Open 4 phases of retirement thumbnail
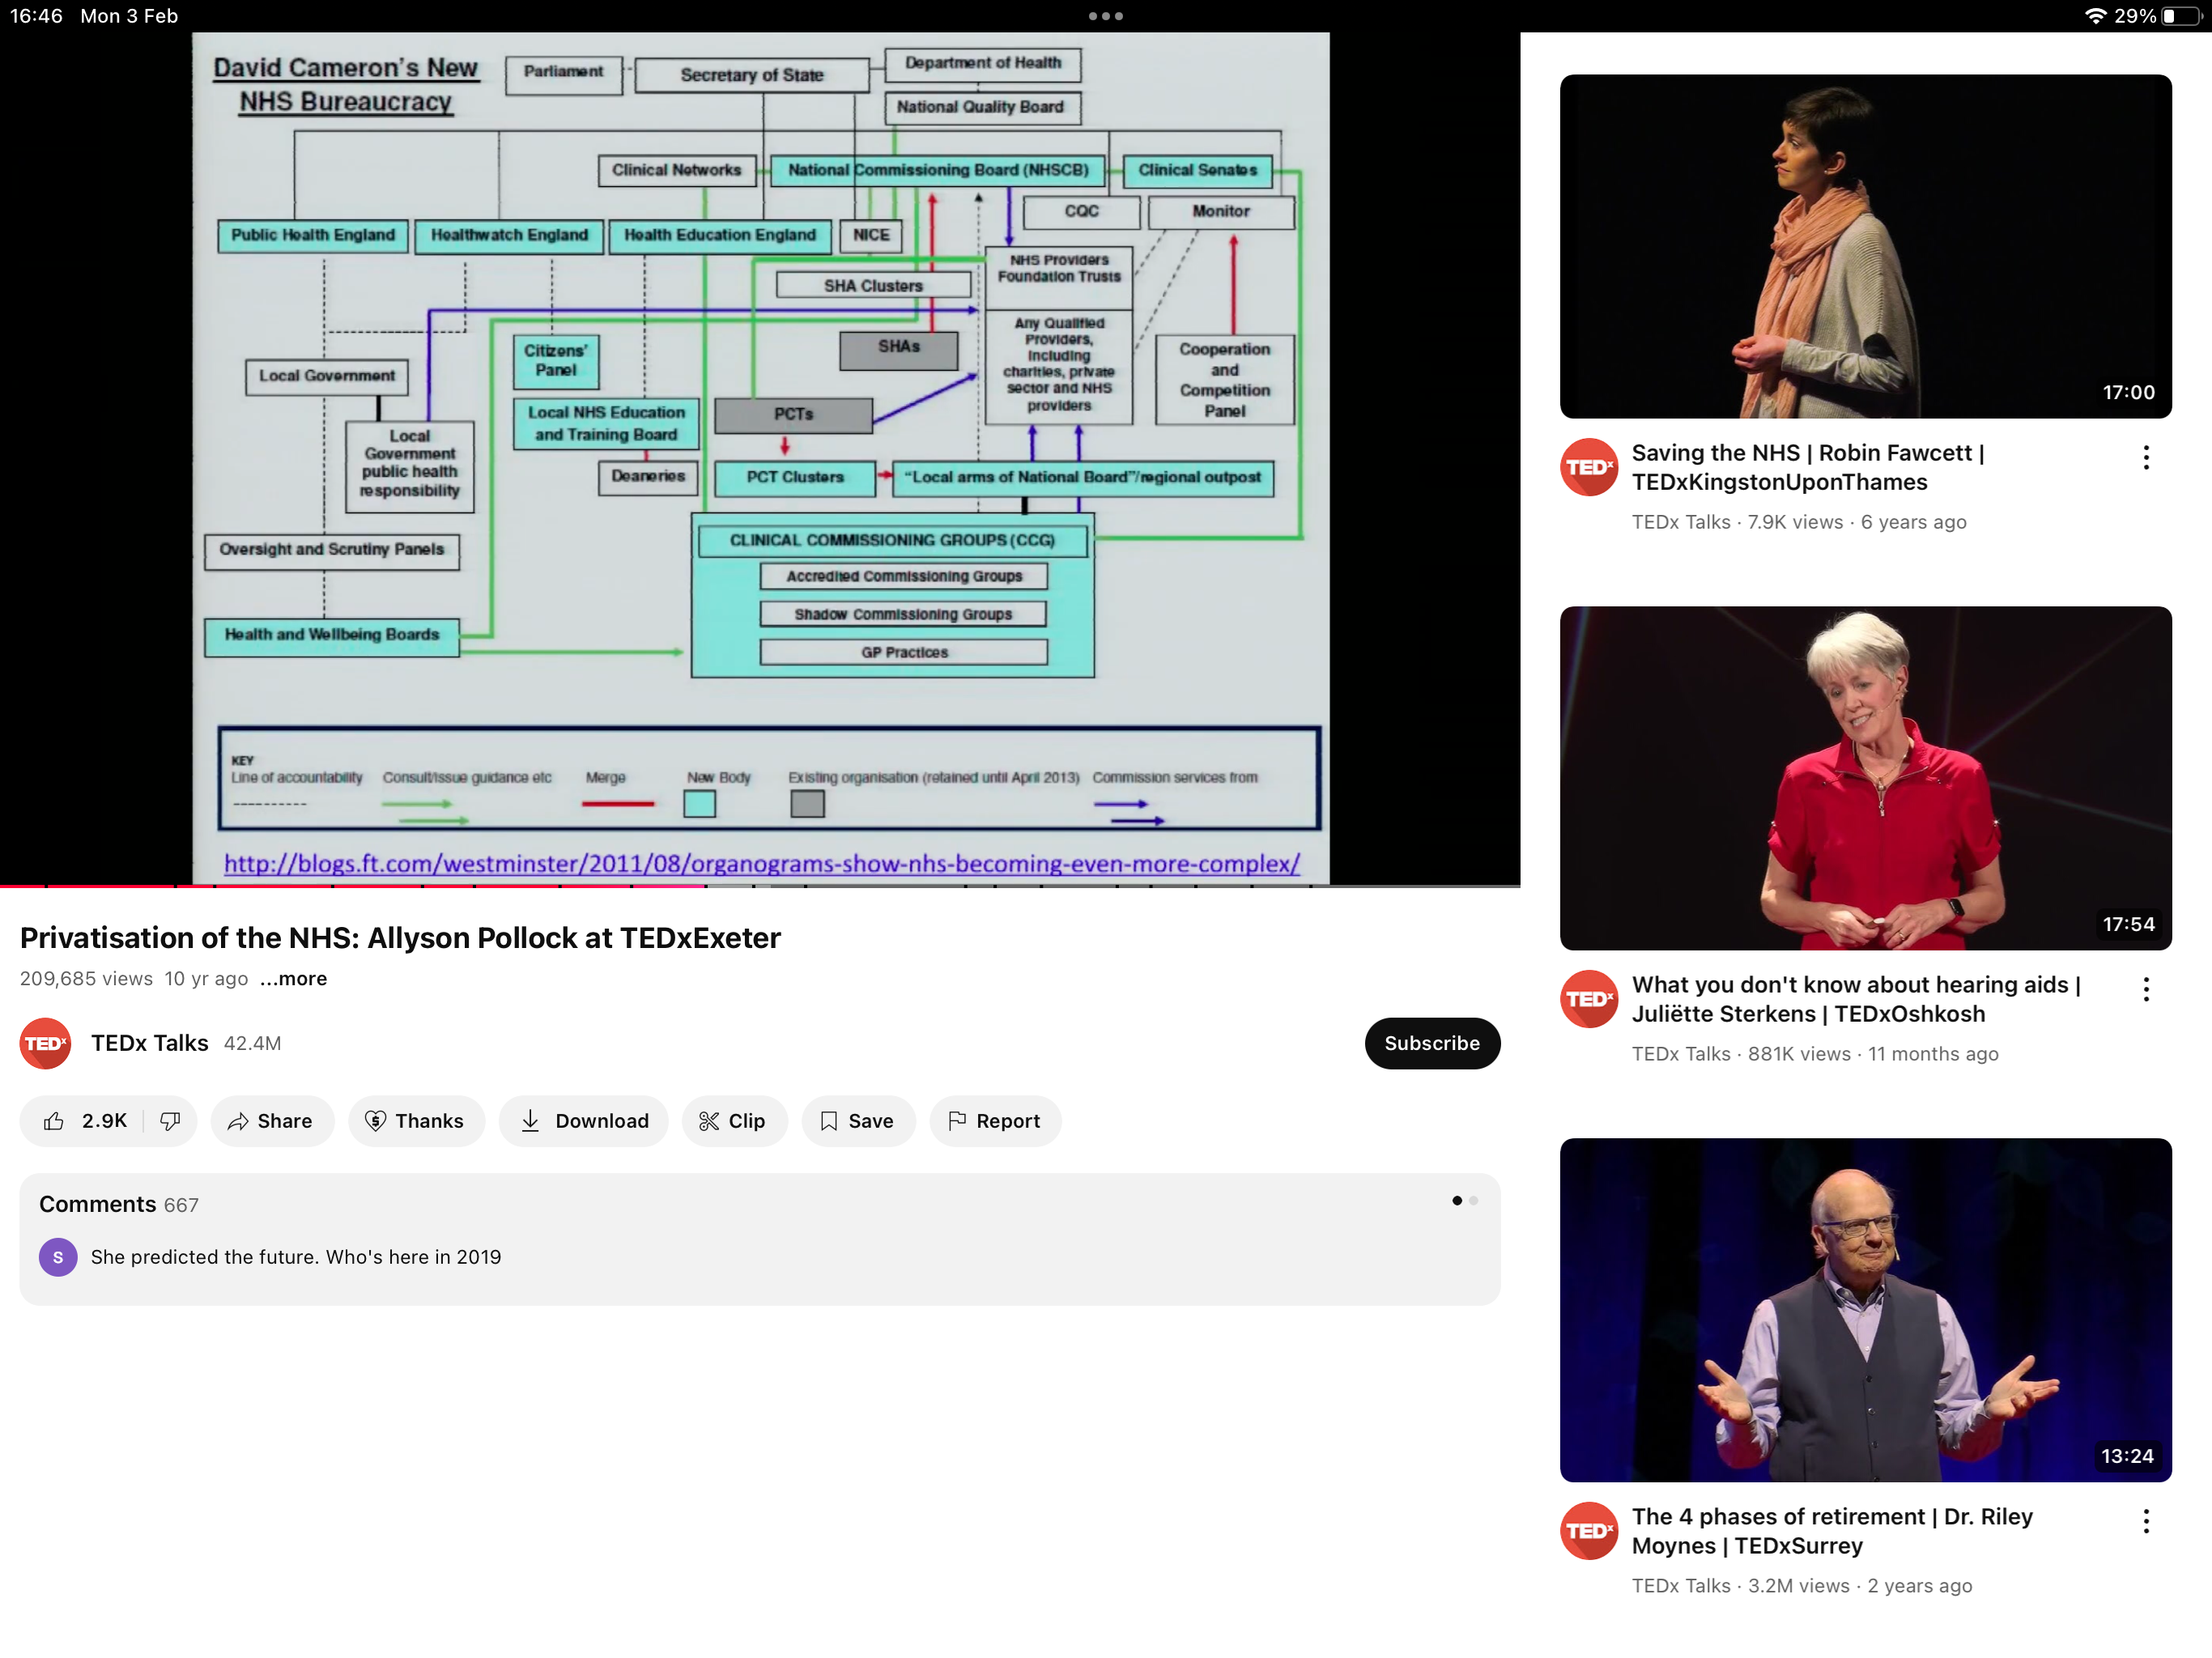Image resolution: width=2212 pixels, height=1658 pixels. pos(1865,1310)
